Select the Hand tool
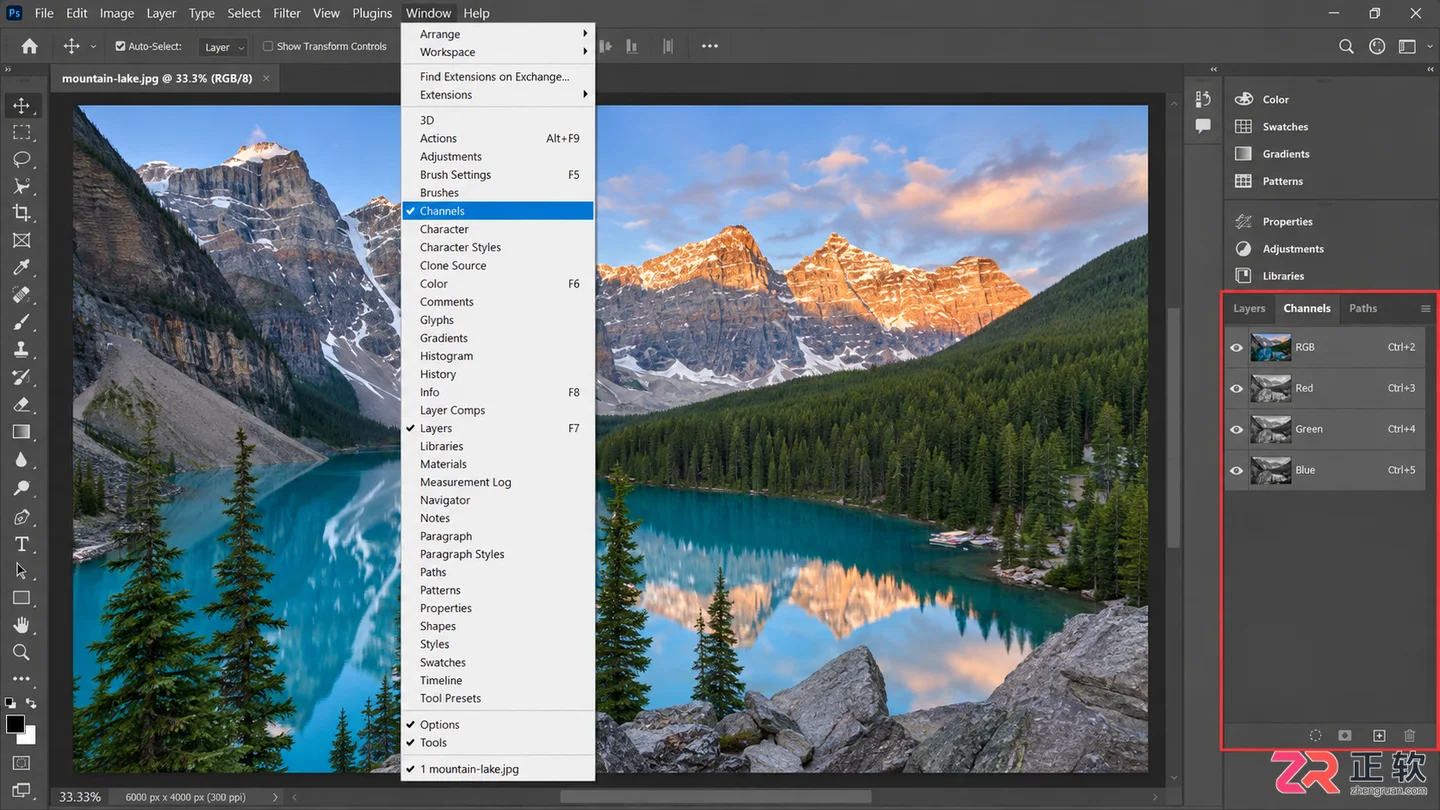This screenshot has height=810, width=1440. (x=21, y=625)
